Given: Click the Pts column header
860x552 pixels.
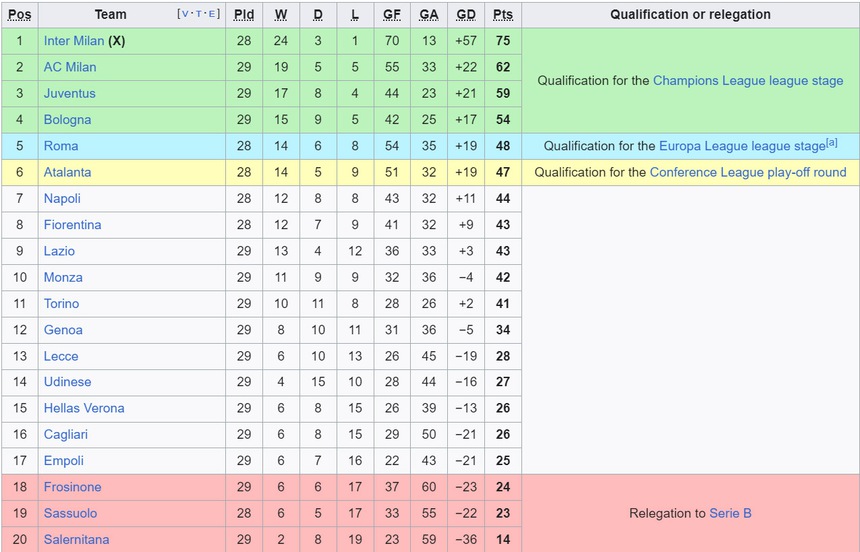Looking at the screenshot, I should pyautogui.click(x=502, y=14).
